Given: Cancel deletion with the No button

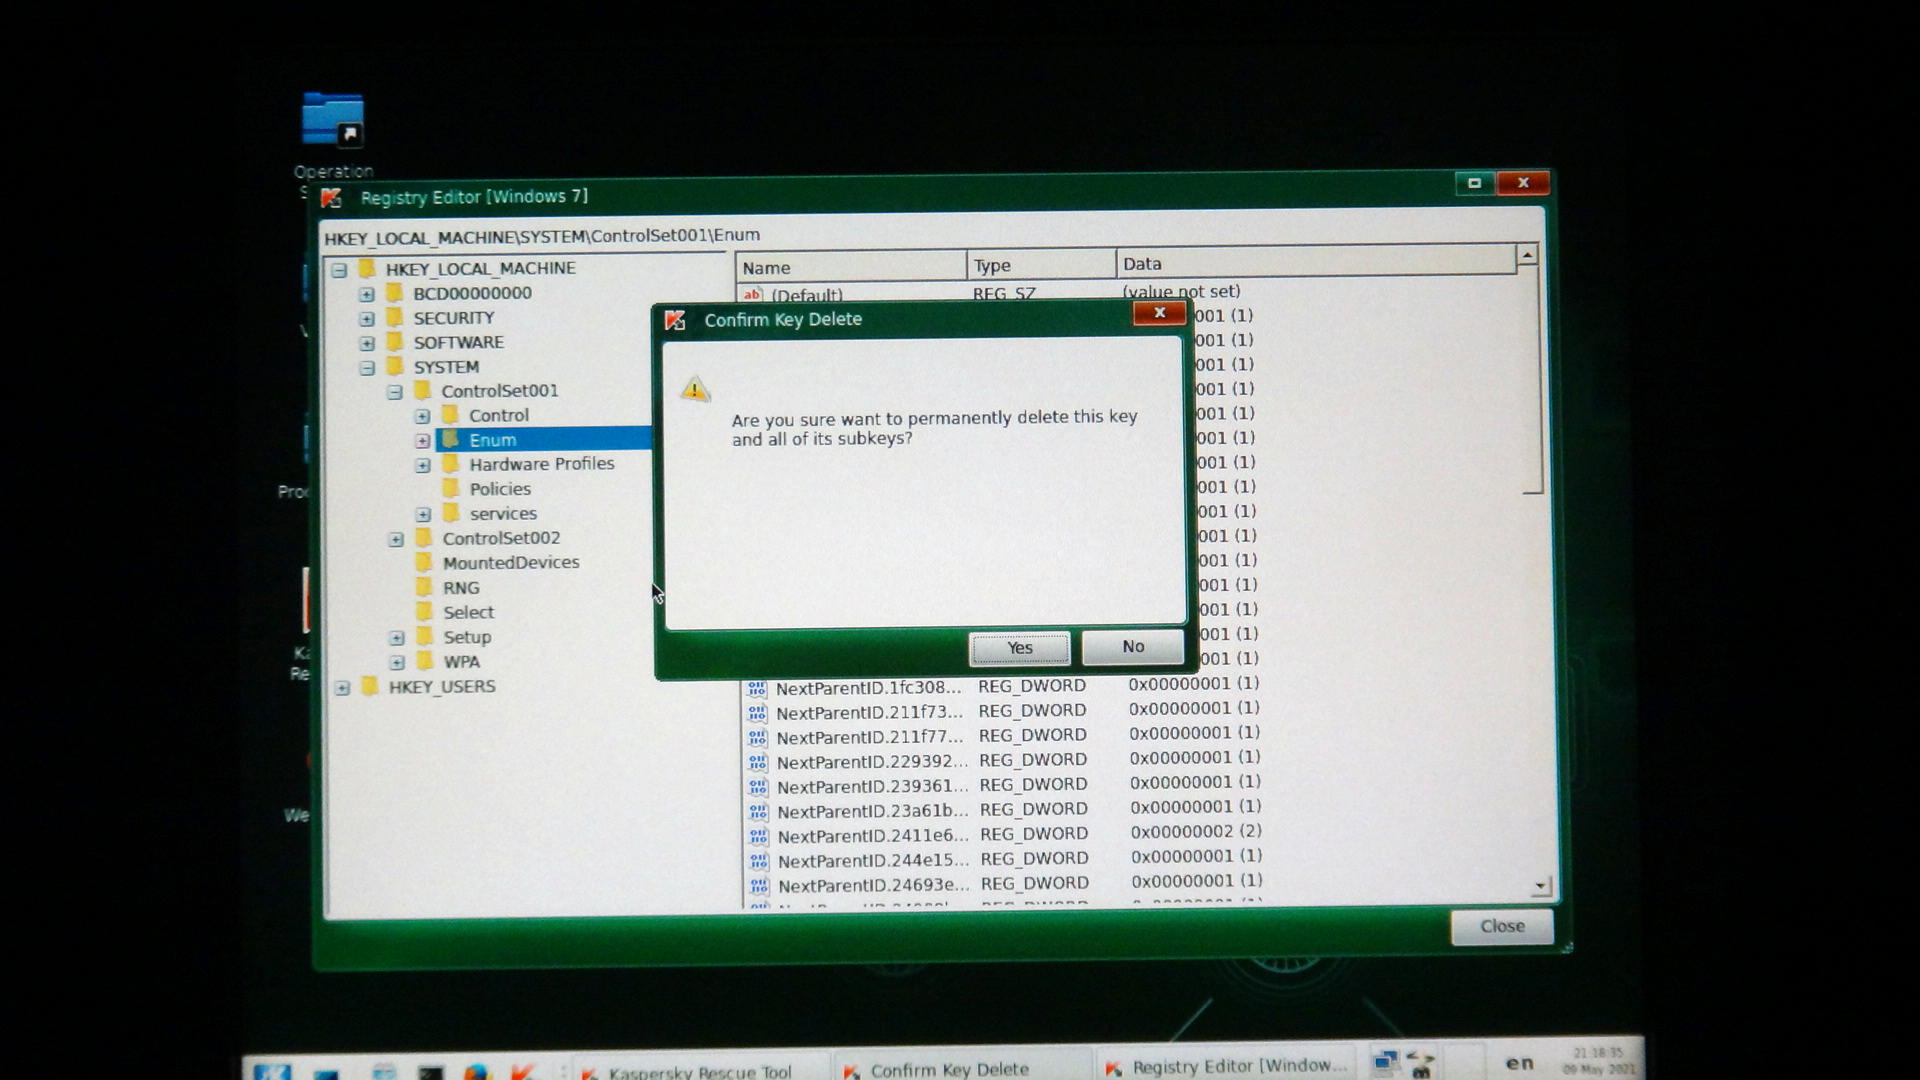Looking at the screenshot, I should (x=1132, y=647).
